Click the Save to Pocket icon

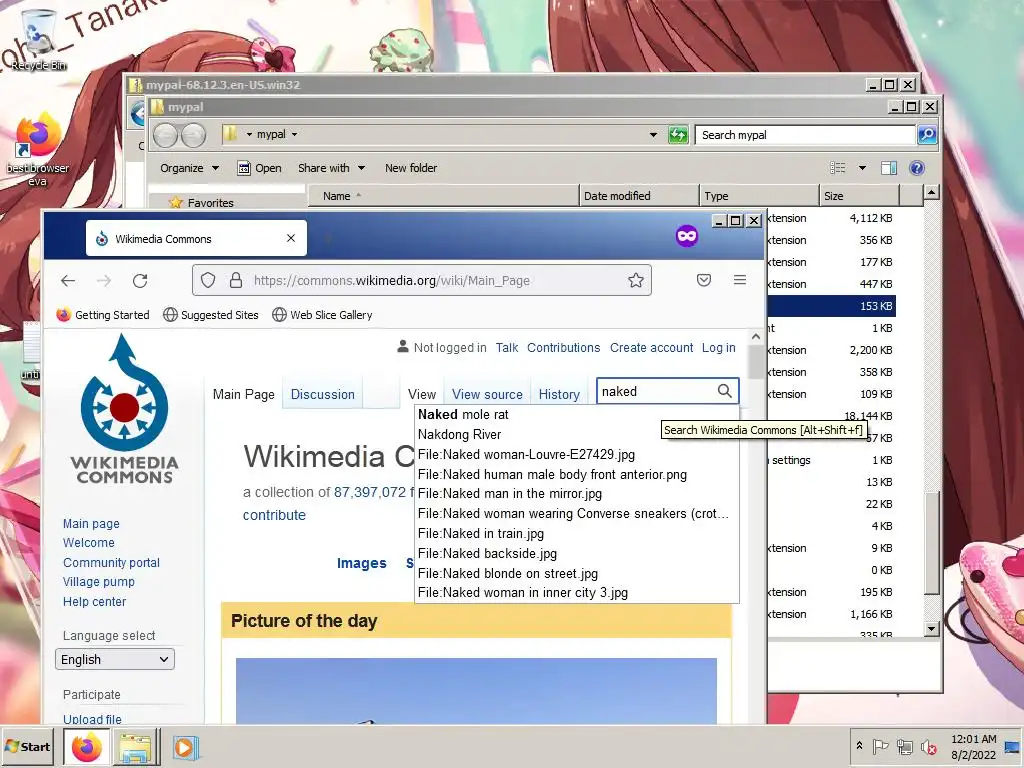click(x=703, y=280)
